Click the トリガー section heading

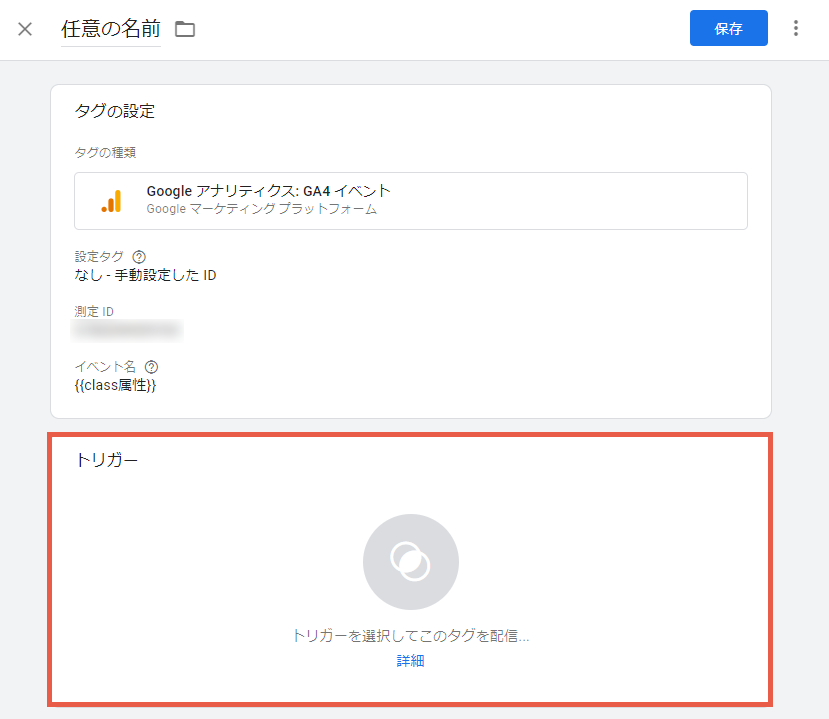106,460
